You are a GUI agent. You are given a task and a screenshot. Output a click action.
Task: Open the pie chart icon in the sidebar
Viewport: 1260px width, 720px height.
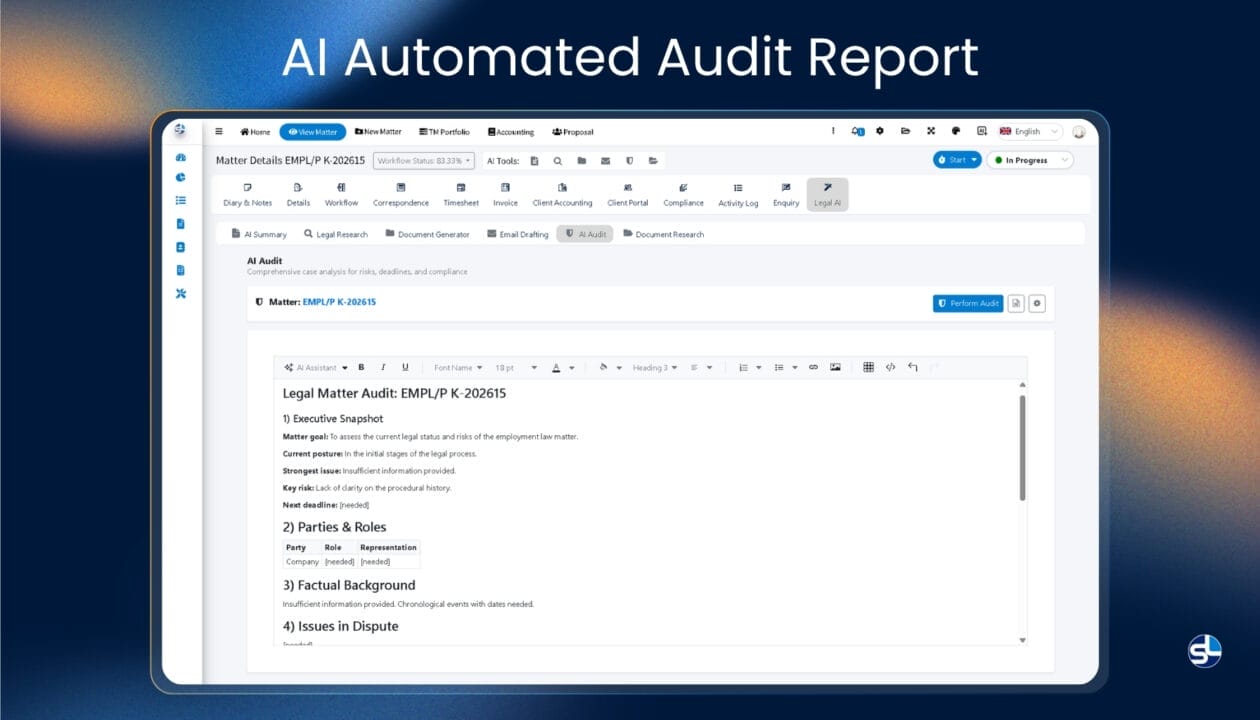[181, 178]
